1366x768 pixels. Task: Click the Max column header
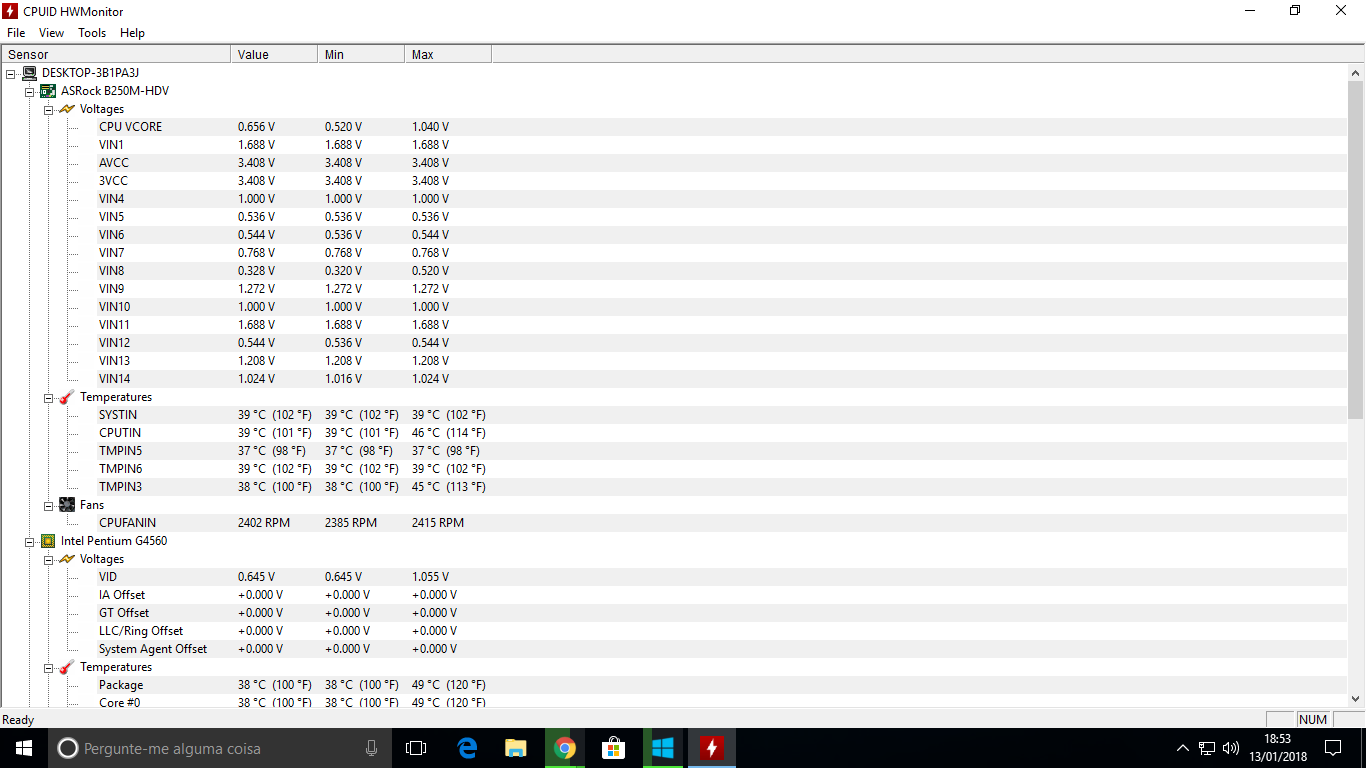(448, 54)
